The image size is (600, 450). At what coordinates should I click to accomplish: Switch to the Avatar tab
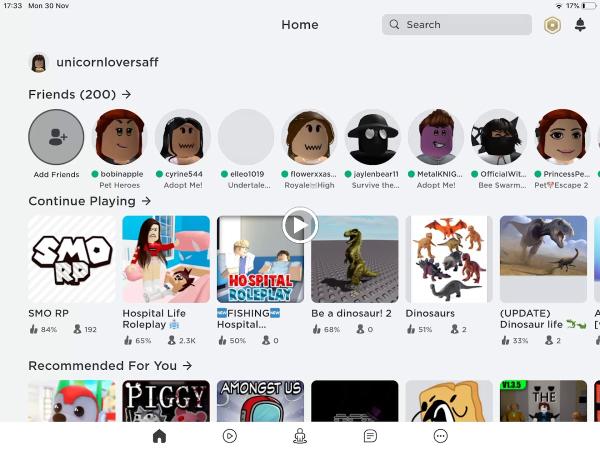(300, 436)
